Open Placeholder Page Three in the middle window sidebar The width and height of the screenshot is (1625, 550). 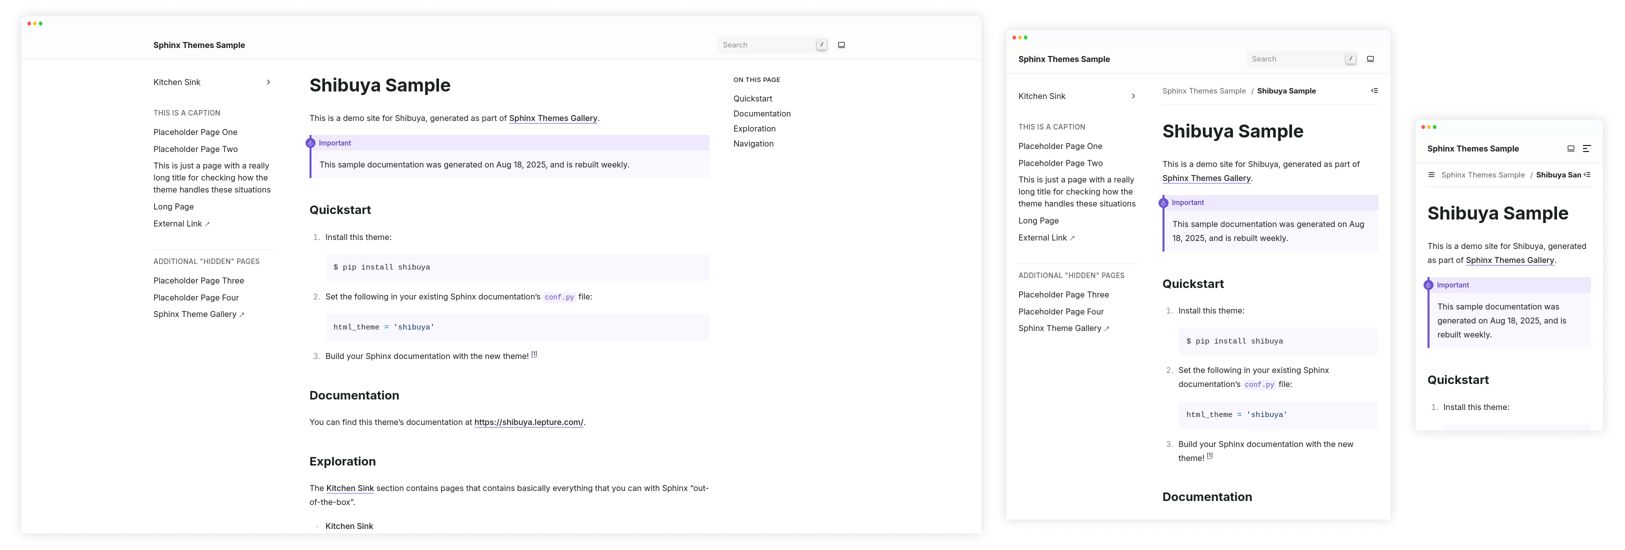click(1063, 295)
